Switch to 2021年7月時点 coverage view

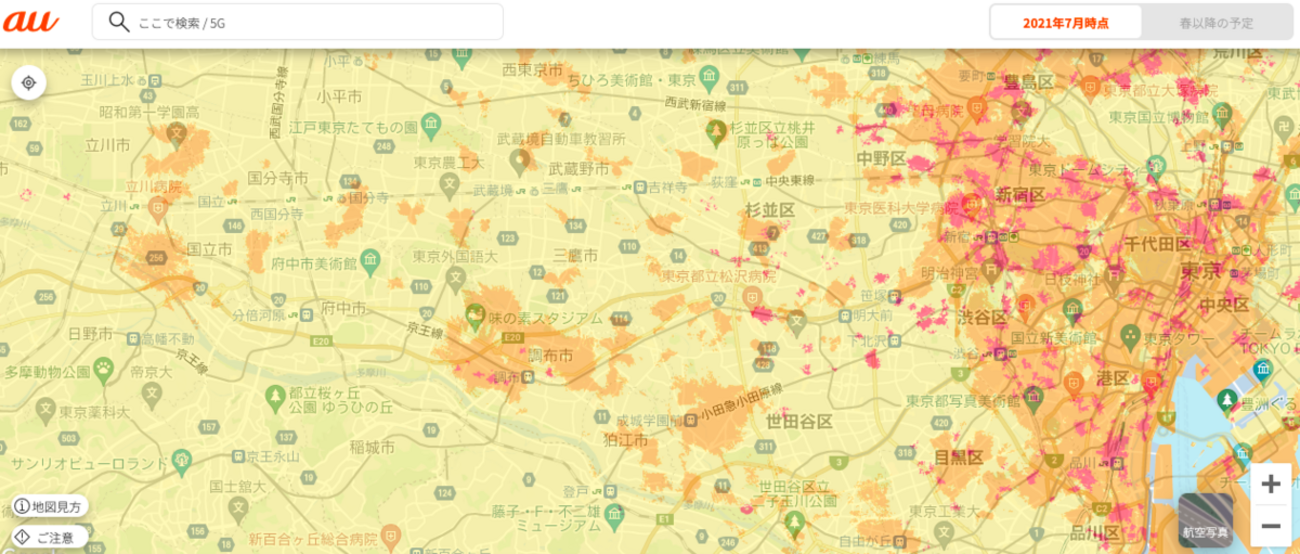1065,22
